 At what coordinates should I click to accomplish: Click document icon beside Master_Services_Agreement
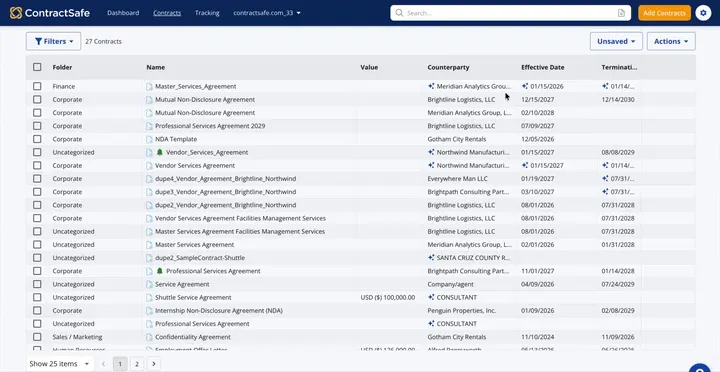pos(149,86)
